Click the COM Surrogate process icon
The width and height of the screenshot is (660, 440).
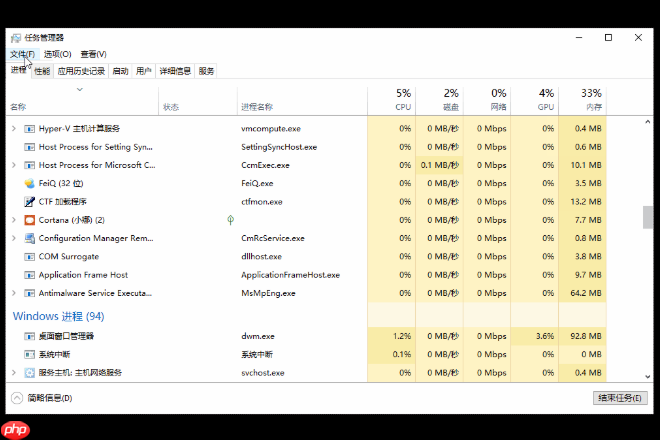click(x=29, y=257)
